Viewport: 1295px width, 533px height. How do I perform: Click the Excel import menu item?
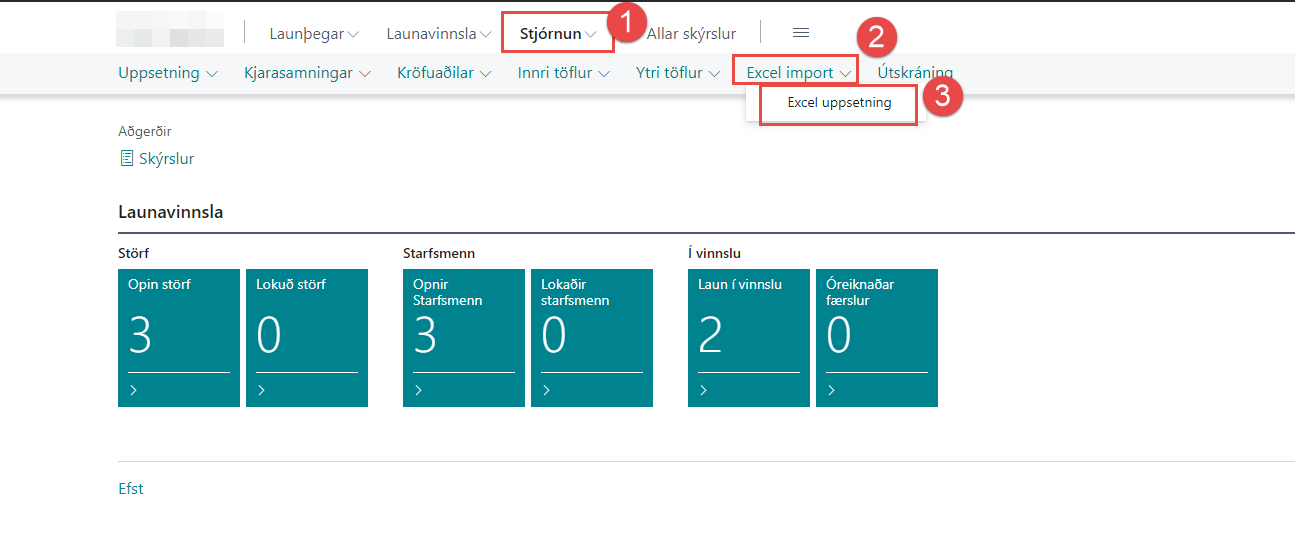(x=797, y=73)
